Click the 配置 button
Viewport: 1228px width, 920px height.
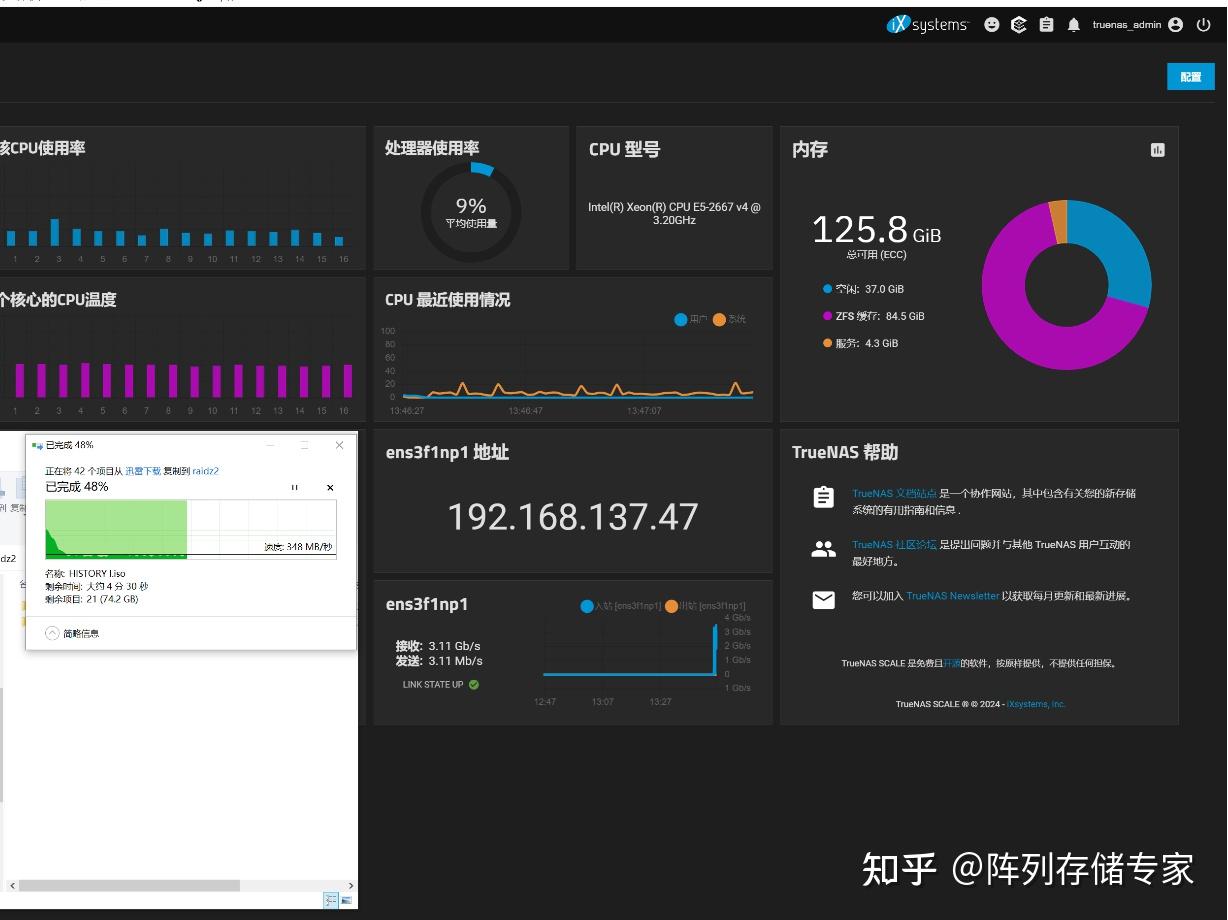coord(1190,76)
